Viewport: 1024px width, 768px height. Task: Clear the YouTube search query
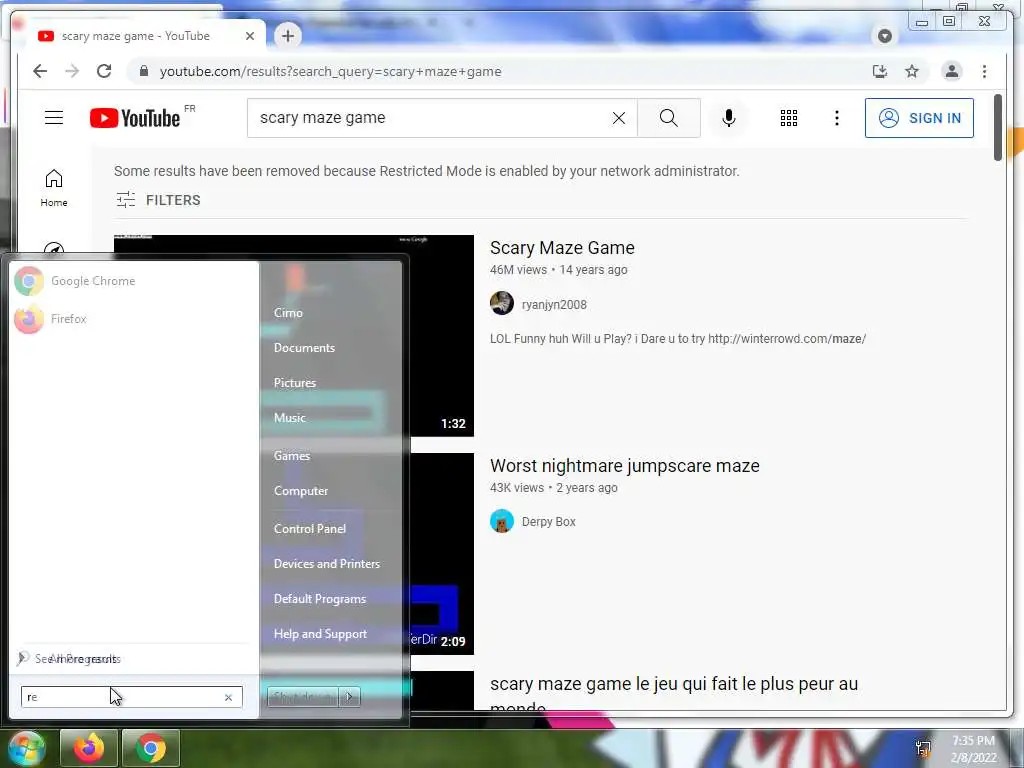click(x=618, y=118)
